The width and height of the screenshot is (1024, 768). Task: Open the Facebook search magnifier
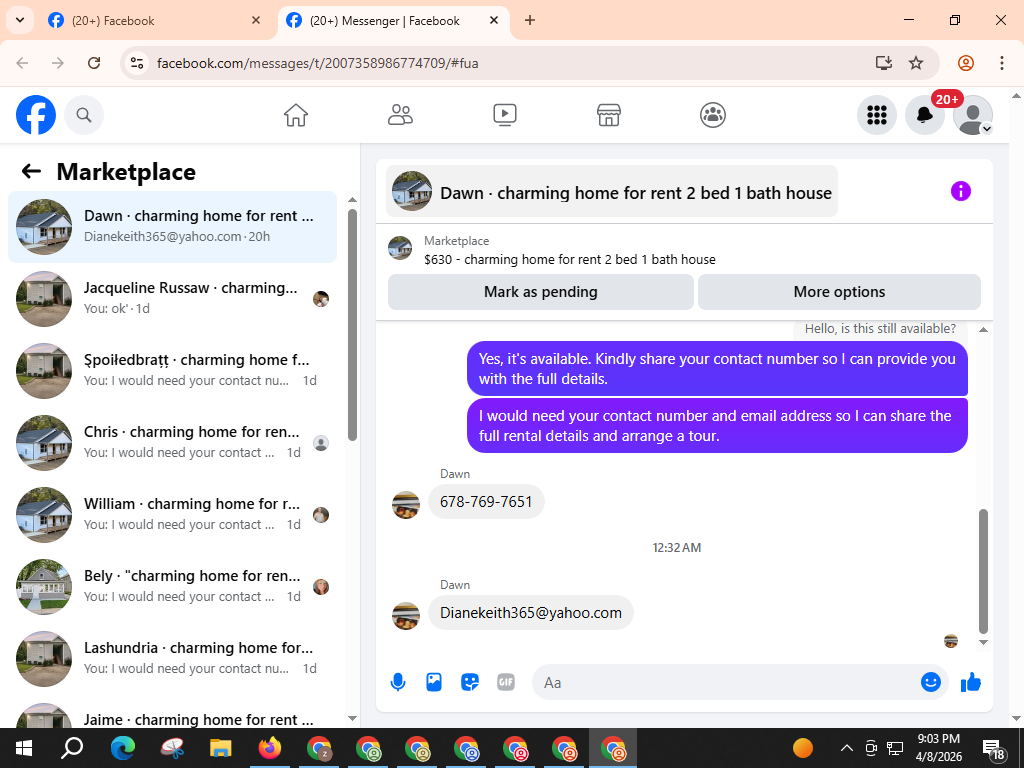[x=84, y=115]
